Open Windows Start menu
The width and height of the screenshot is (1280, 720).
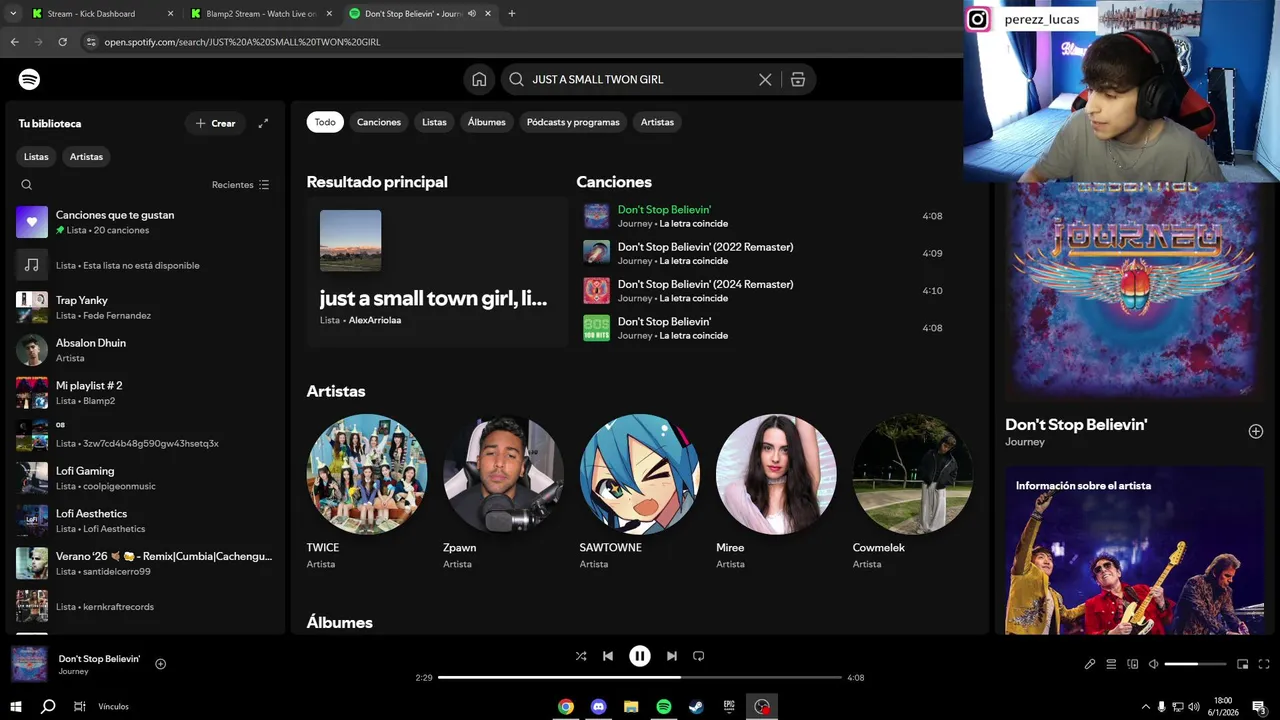pos(15,706)
